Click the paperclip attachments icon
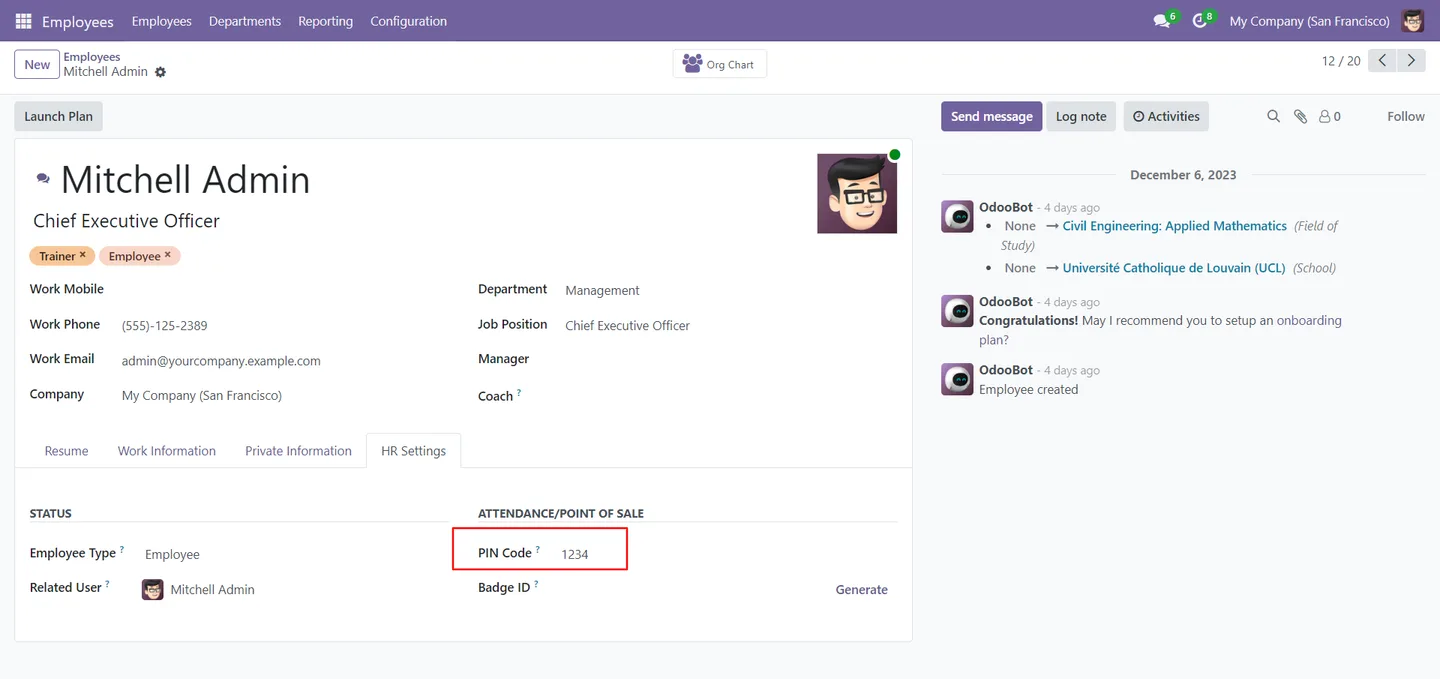This screenshot has width=1440, height=679. click(1300, 116)
